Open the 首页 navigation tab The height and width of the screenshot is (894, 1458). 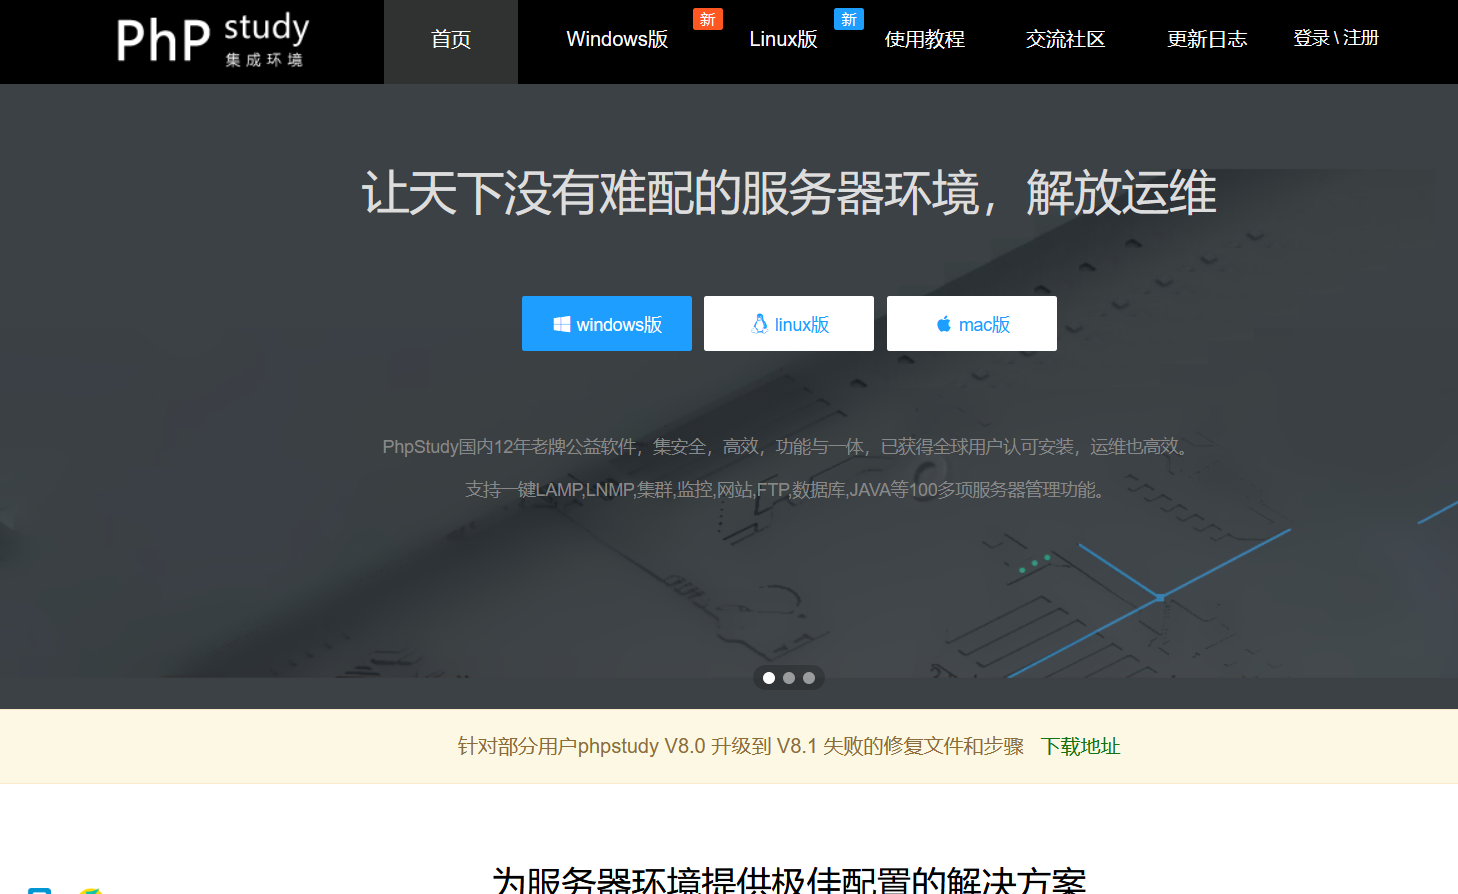coord(451,40)
